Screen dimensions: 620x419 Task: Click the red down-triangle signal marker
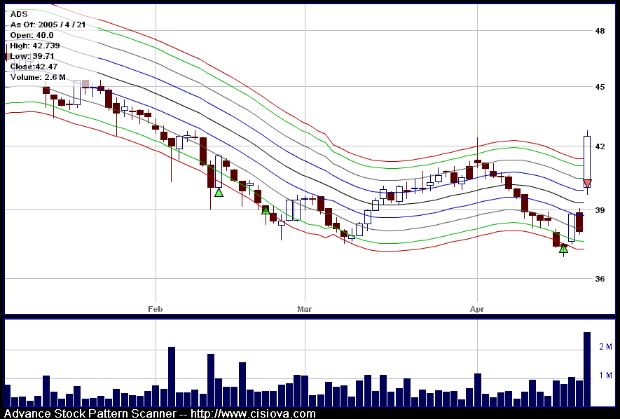point(587,183)
